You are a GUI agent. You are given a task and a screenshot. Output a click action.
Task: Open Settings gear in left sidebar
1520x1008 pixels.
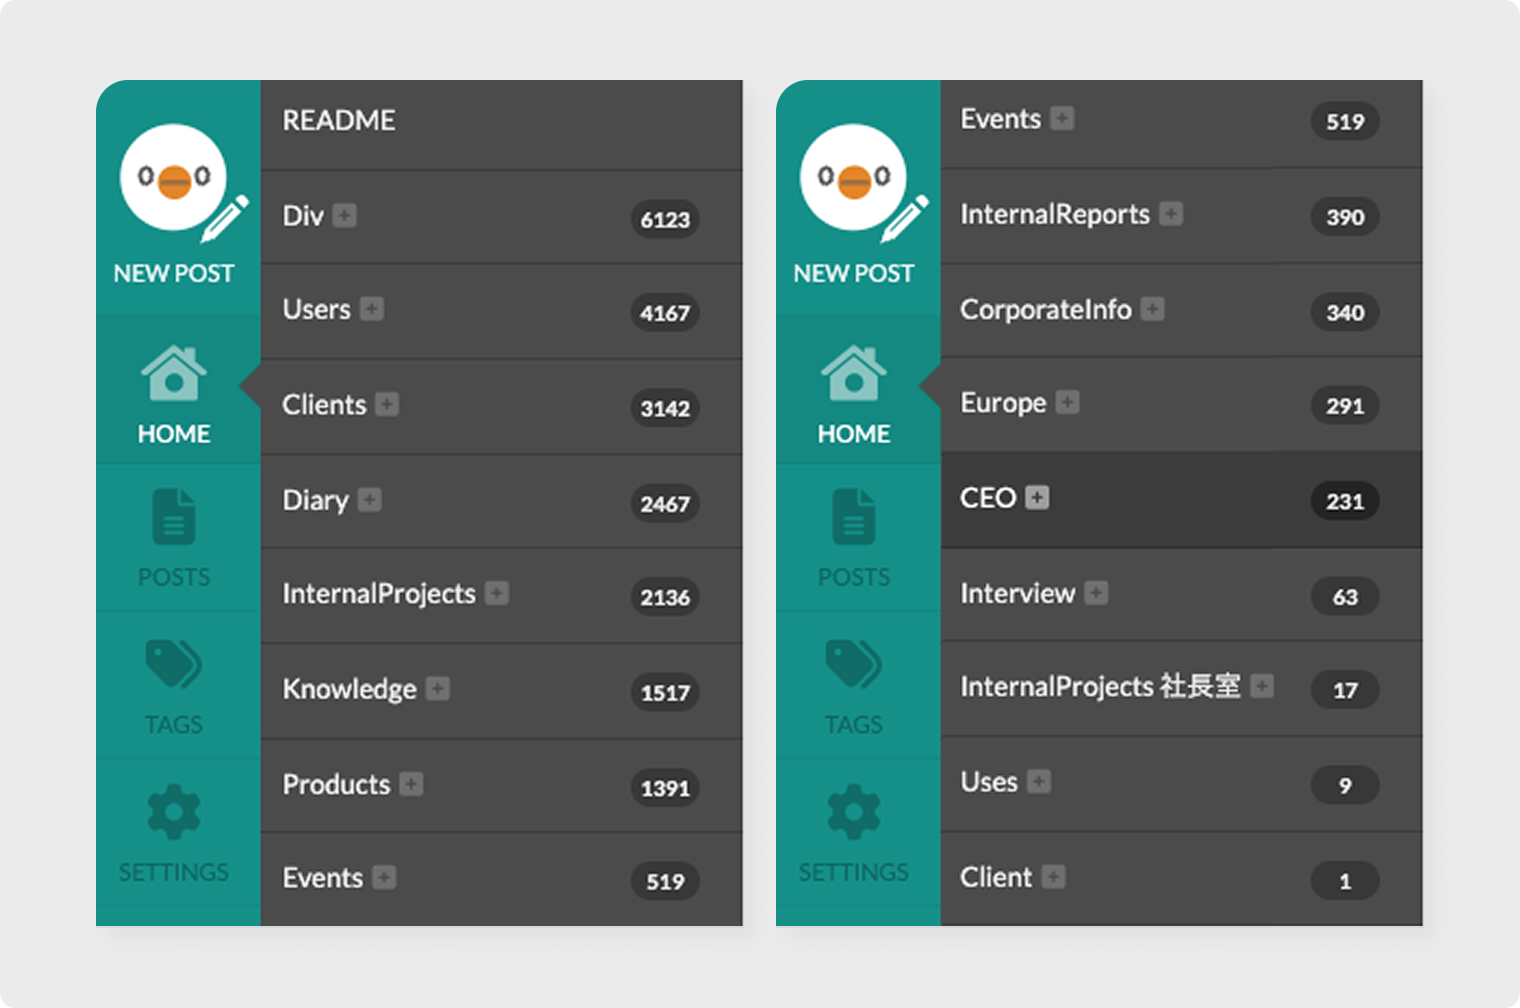pyautogui.click(x=174, y=811)
